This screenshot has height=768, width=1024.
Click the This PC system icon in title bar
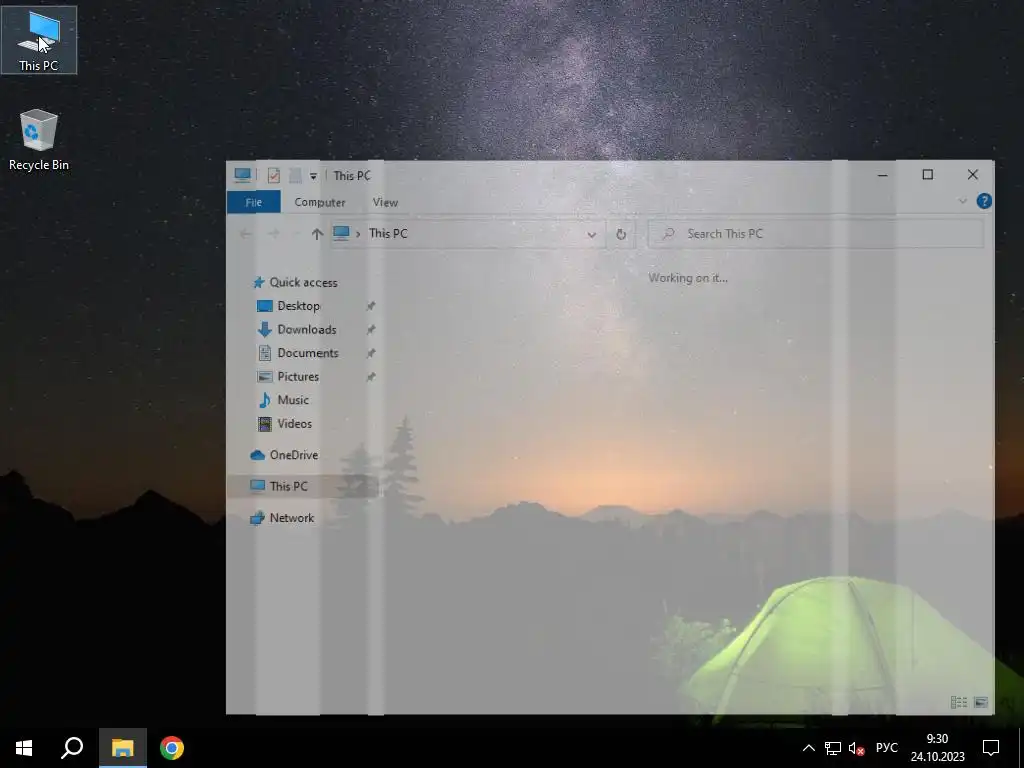point(242,175)
